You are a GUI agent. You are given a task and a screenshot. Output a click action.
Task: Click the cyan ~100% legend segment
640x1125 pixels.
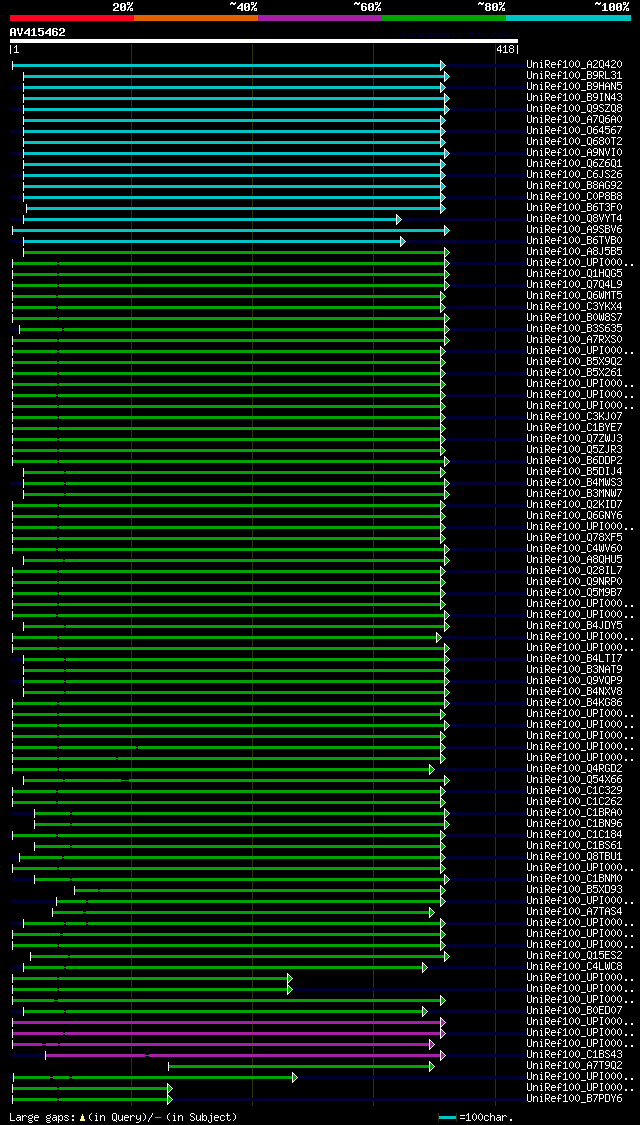click(x=568, y=17)
